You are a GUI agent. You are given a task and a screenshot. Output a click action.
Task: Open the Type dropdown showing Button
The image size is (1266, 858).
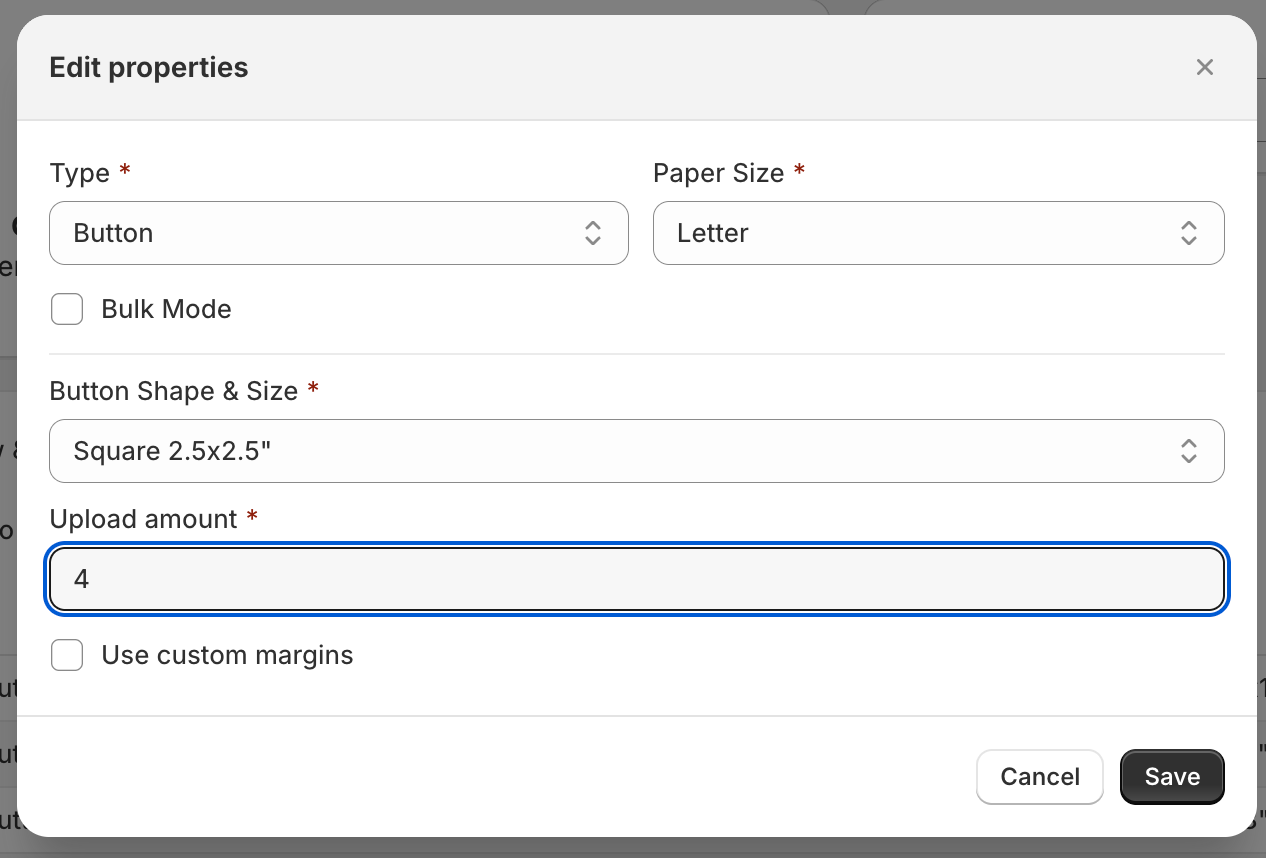tap(320, 233)
